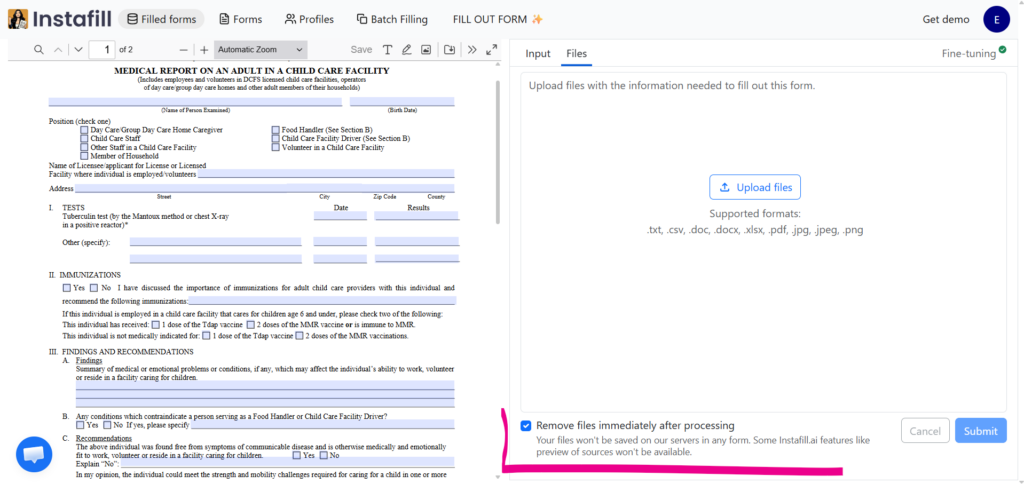Open the chat support bubble
The width and height of the screenshot is (1024, 484).
click(x=34, y=454)
